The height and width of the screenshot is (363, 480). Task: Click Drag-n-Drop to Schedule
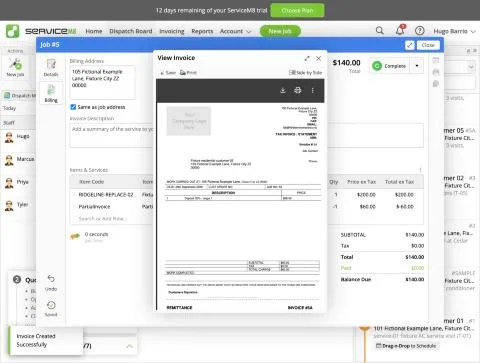[x=406, y=346]
